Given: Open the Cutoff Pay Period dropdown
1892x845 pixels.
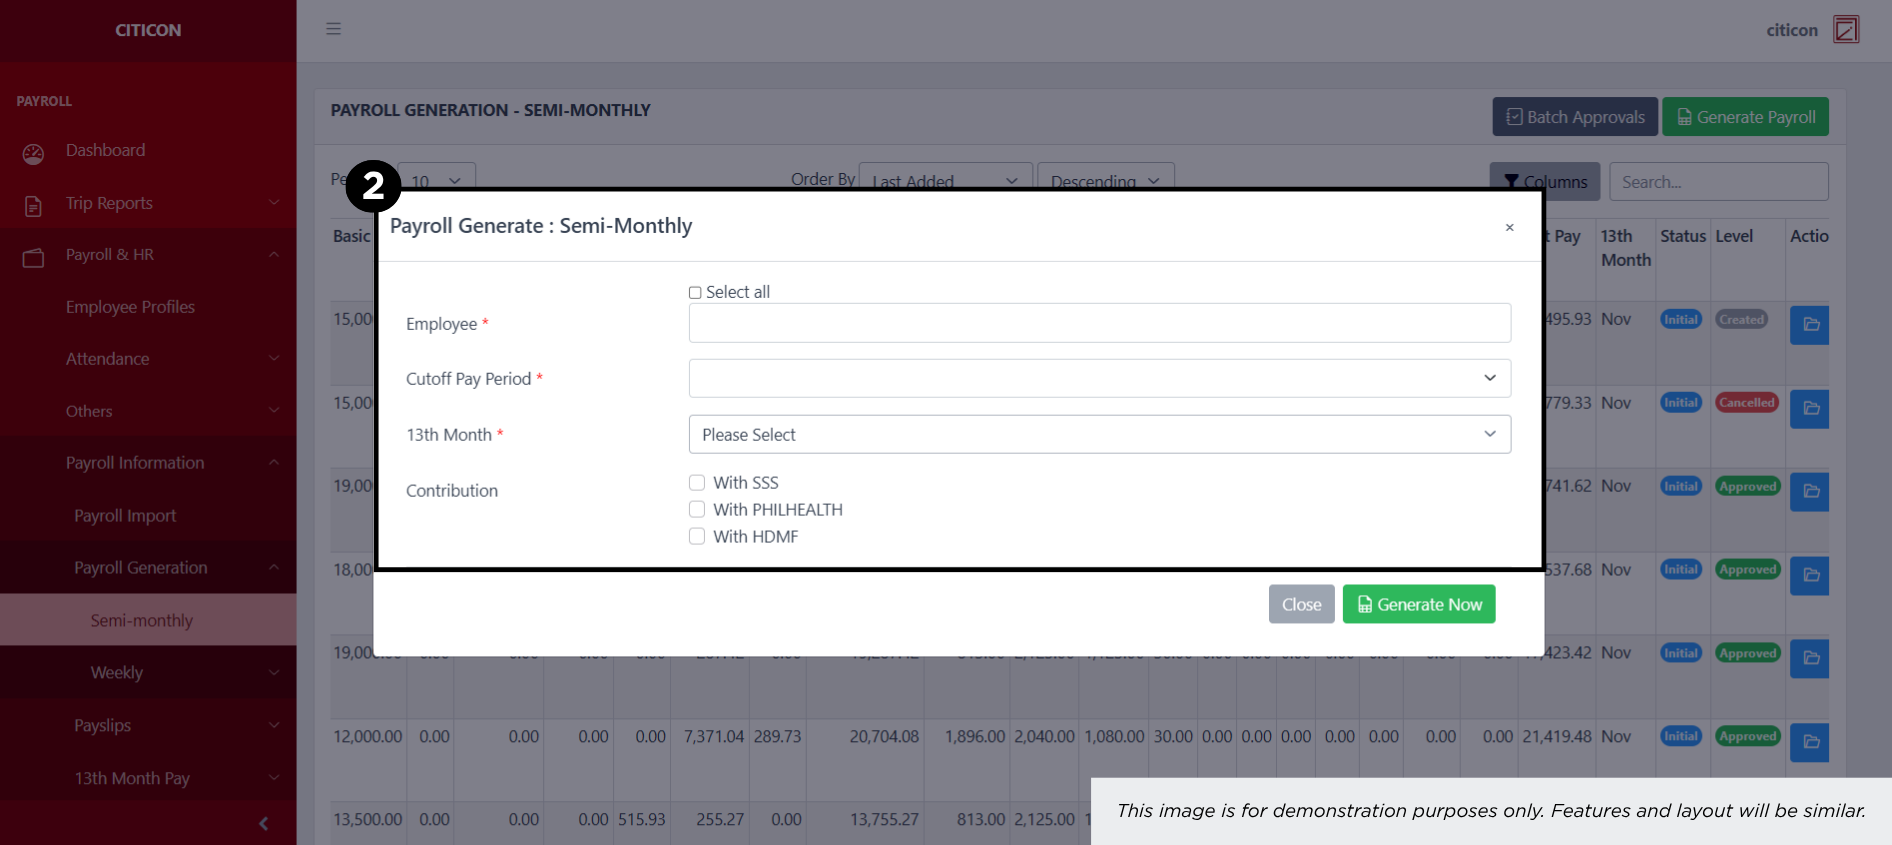Looking at the screenshot, I should (x=1099, y=378).
